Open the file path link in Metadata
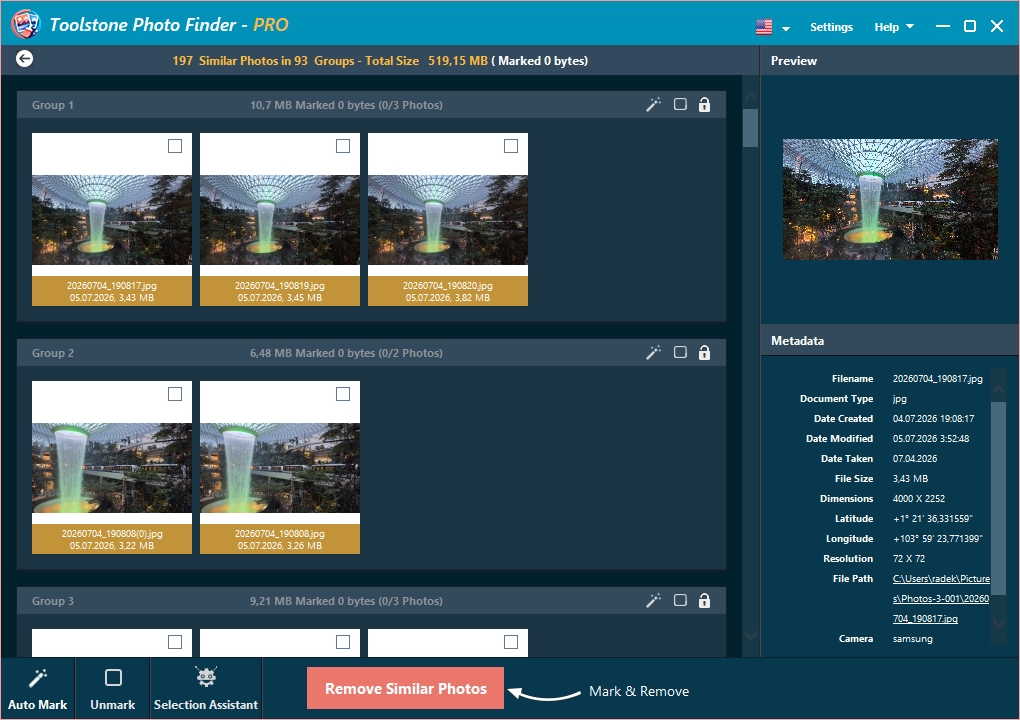 pos(941,598)
